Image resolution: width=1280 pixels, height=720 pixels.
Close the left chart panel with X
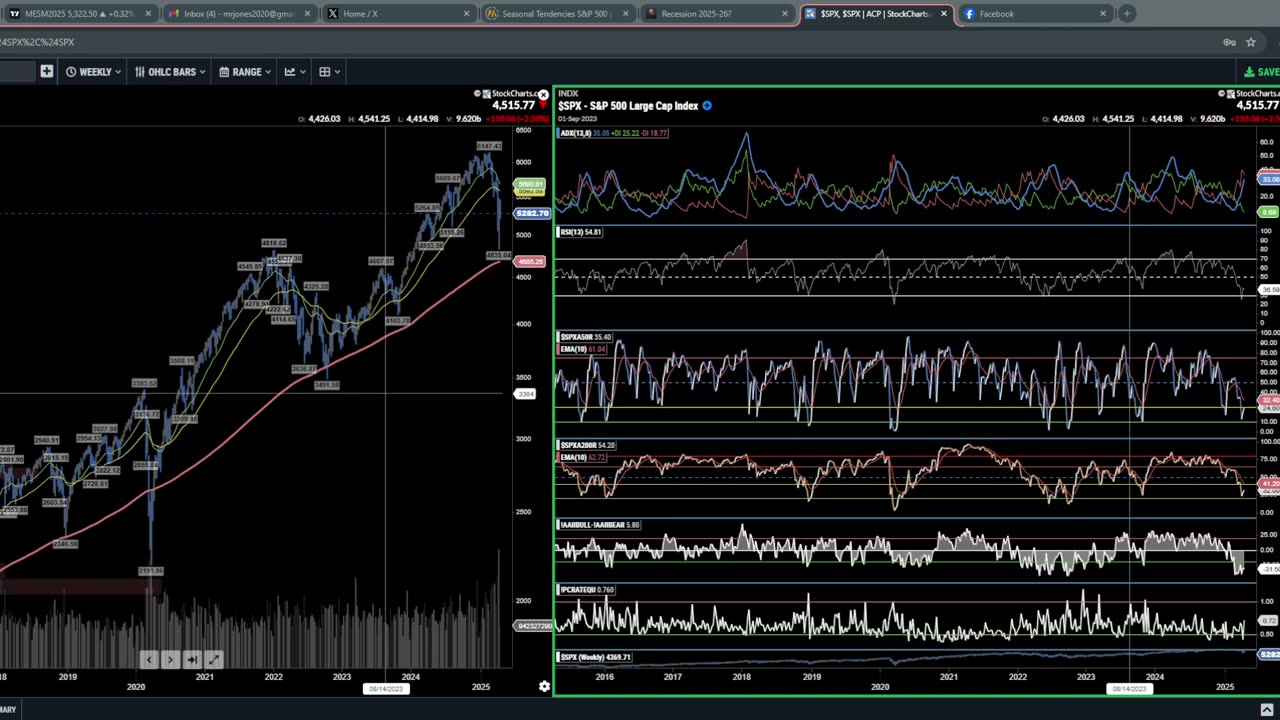(543, 95)
